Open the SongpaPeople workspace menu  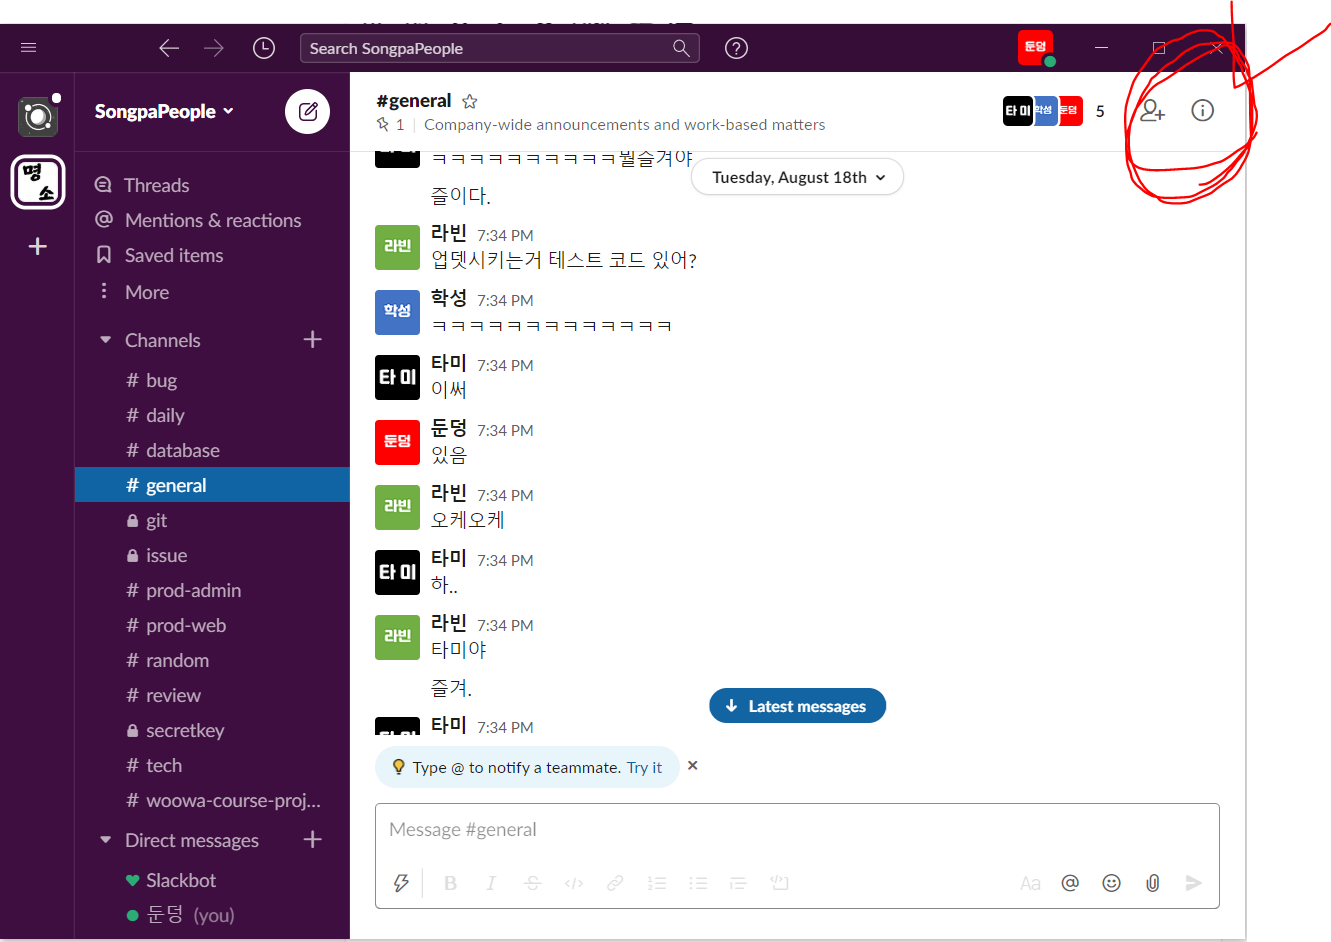[164, 111]
